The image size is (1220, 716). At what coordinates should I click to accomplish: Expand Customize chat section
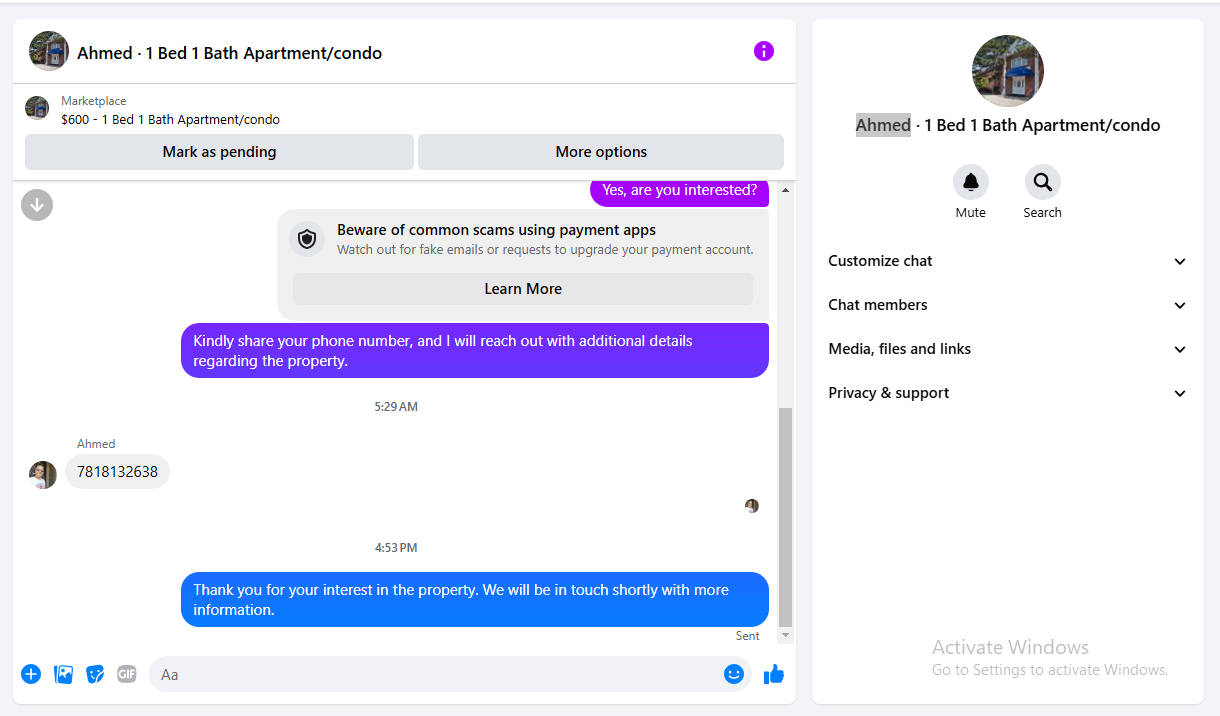click(x=1008, y=261)
